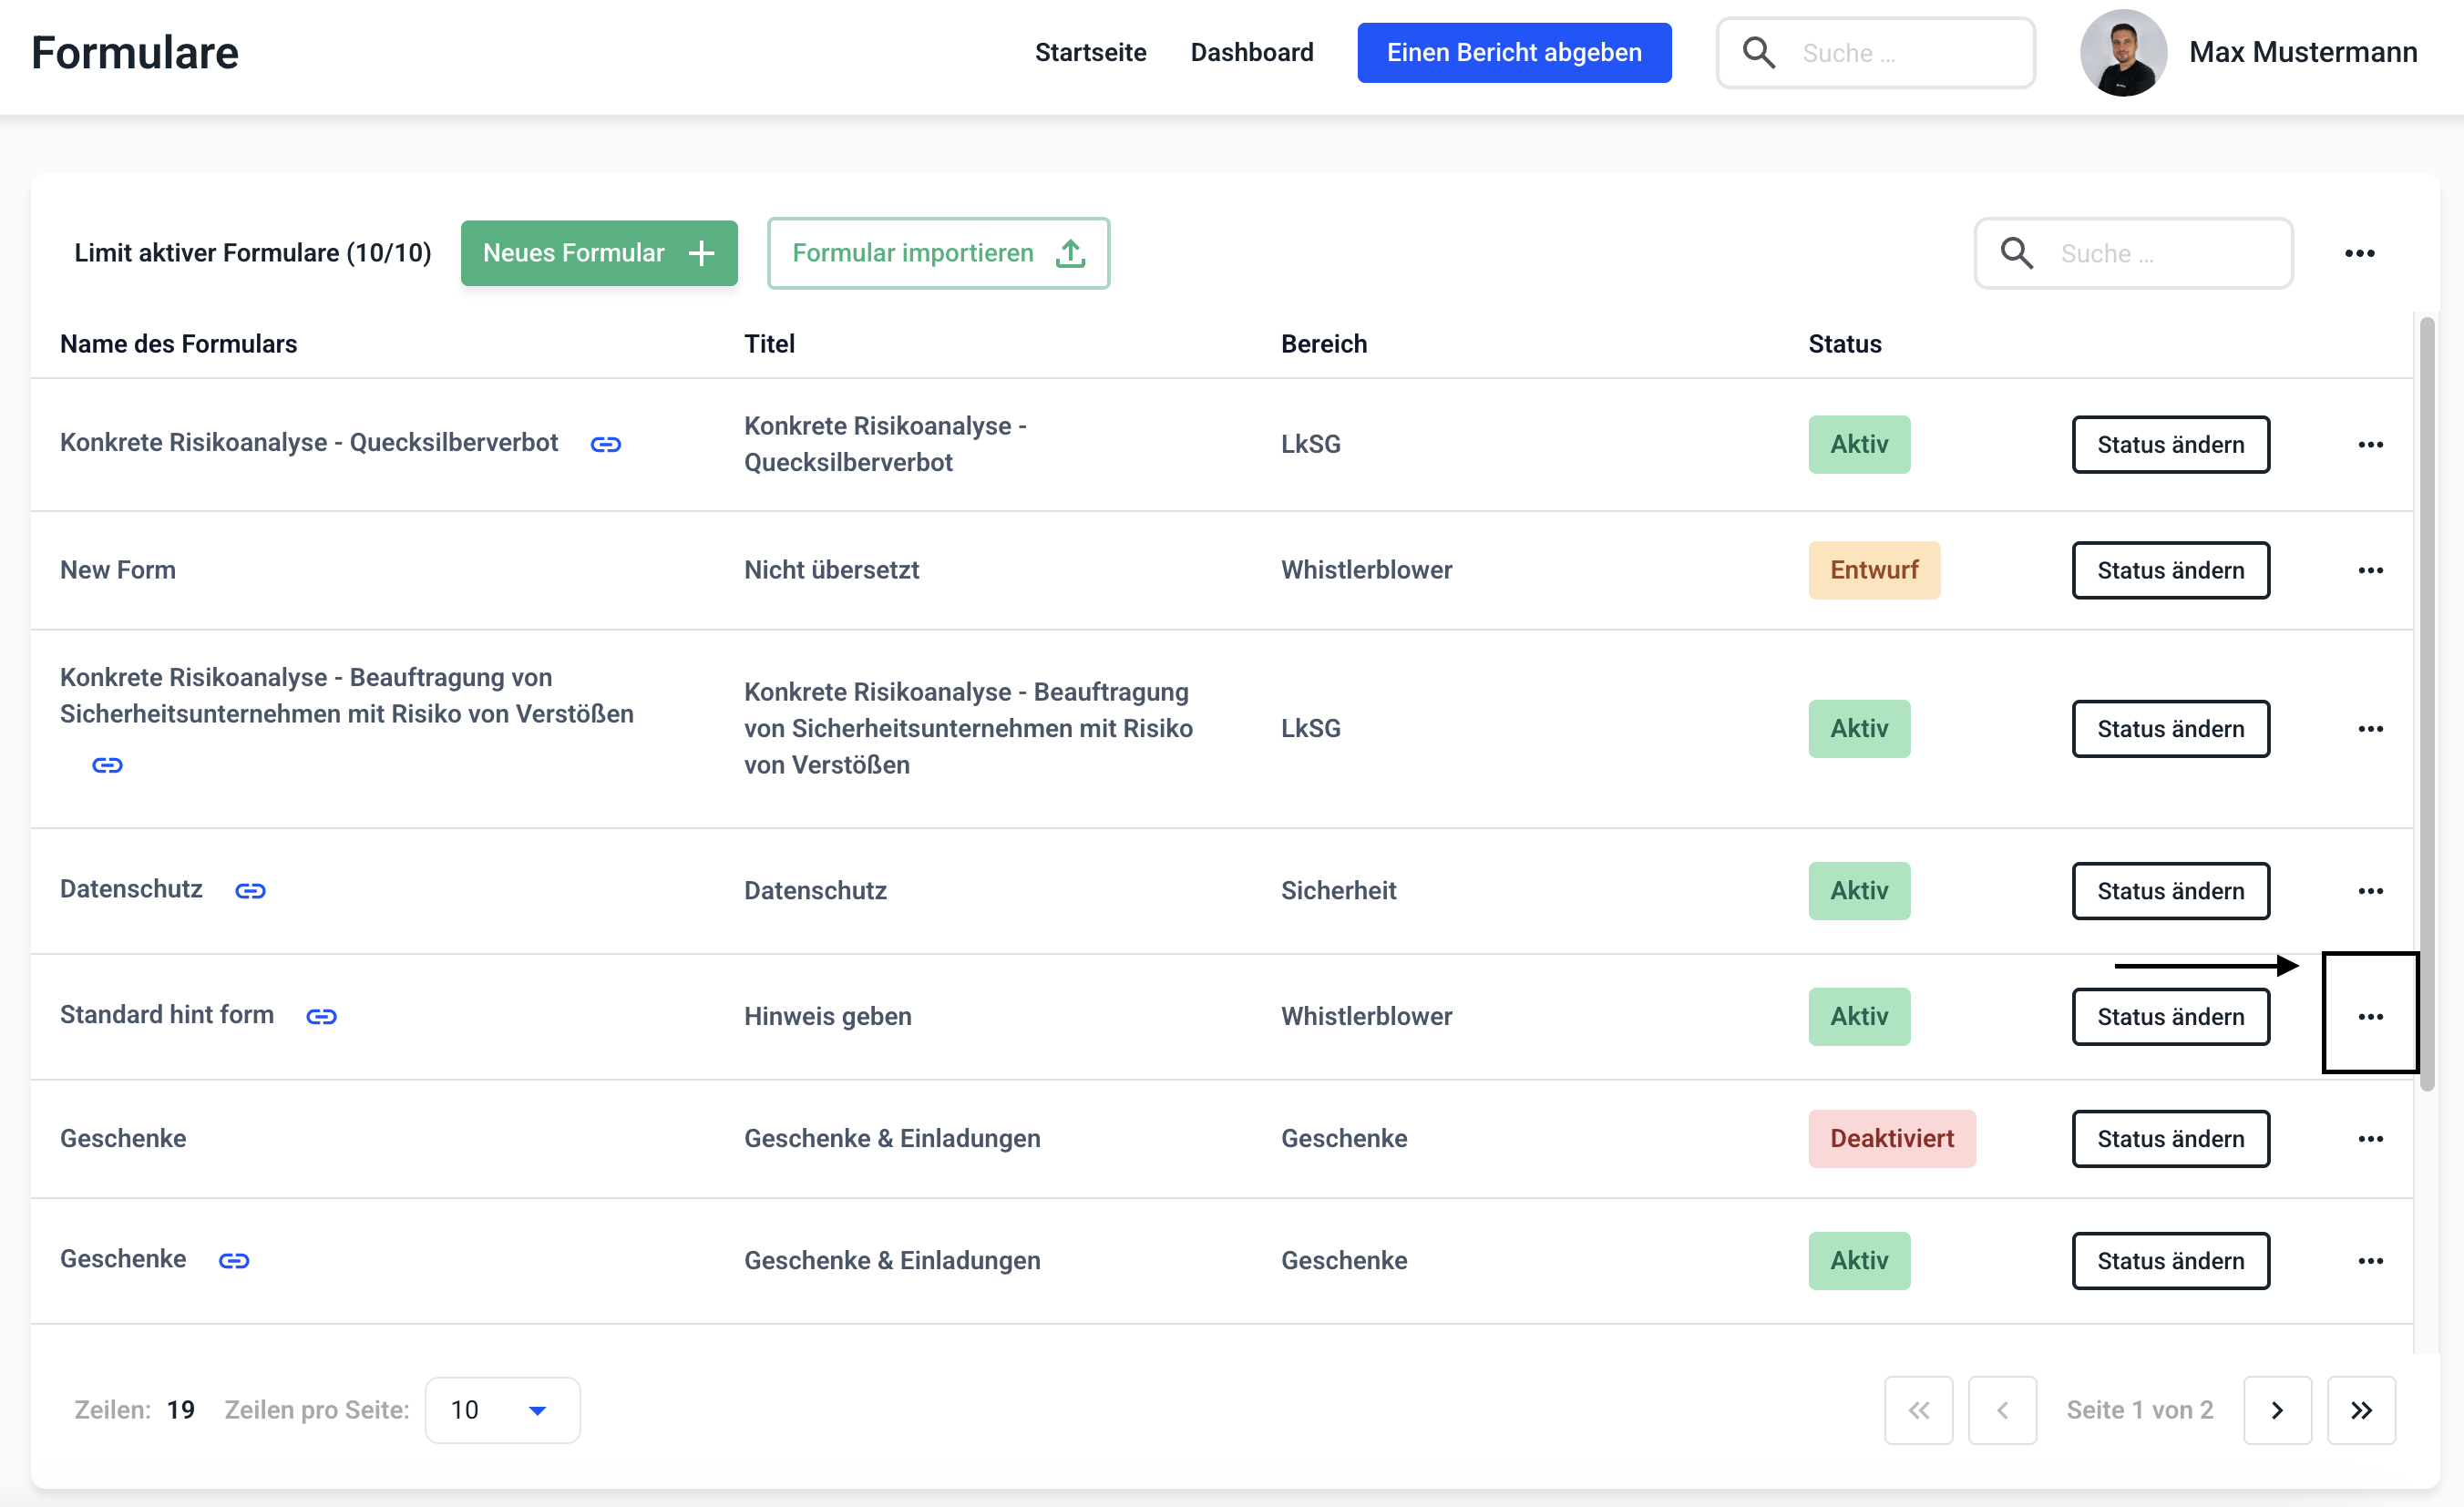Copy link of Standard hint form
Screen dimensions: 2464x1507
click(x=321, y=1016)
